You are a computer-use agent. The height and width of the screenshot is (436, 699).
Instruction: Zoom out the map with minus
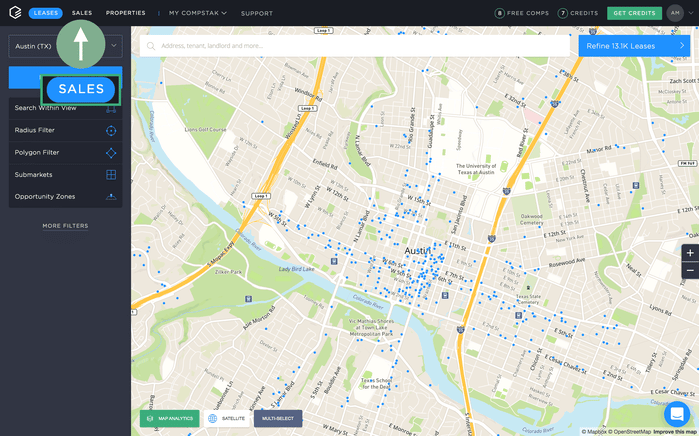(690, 270)
